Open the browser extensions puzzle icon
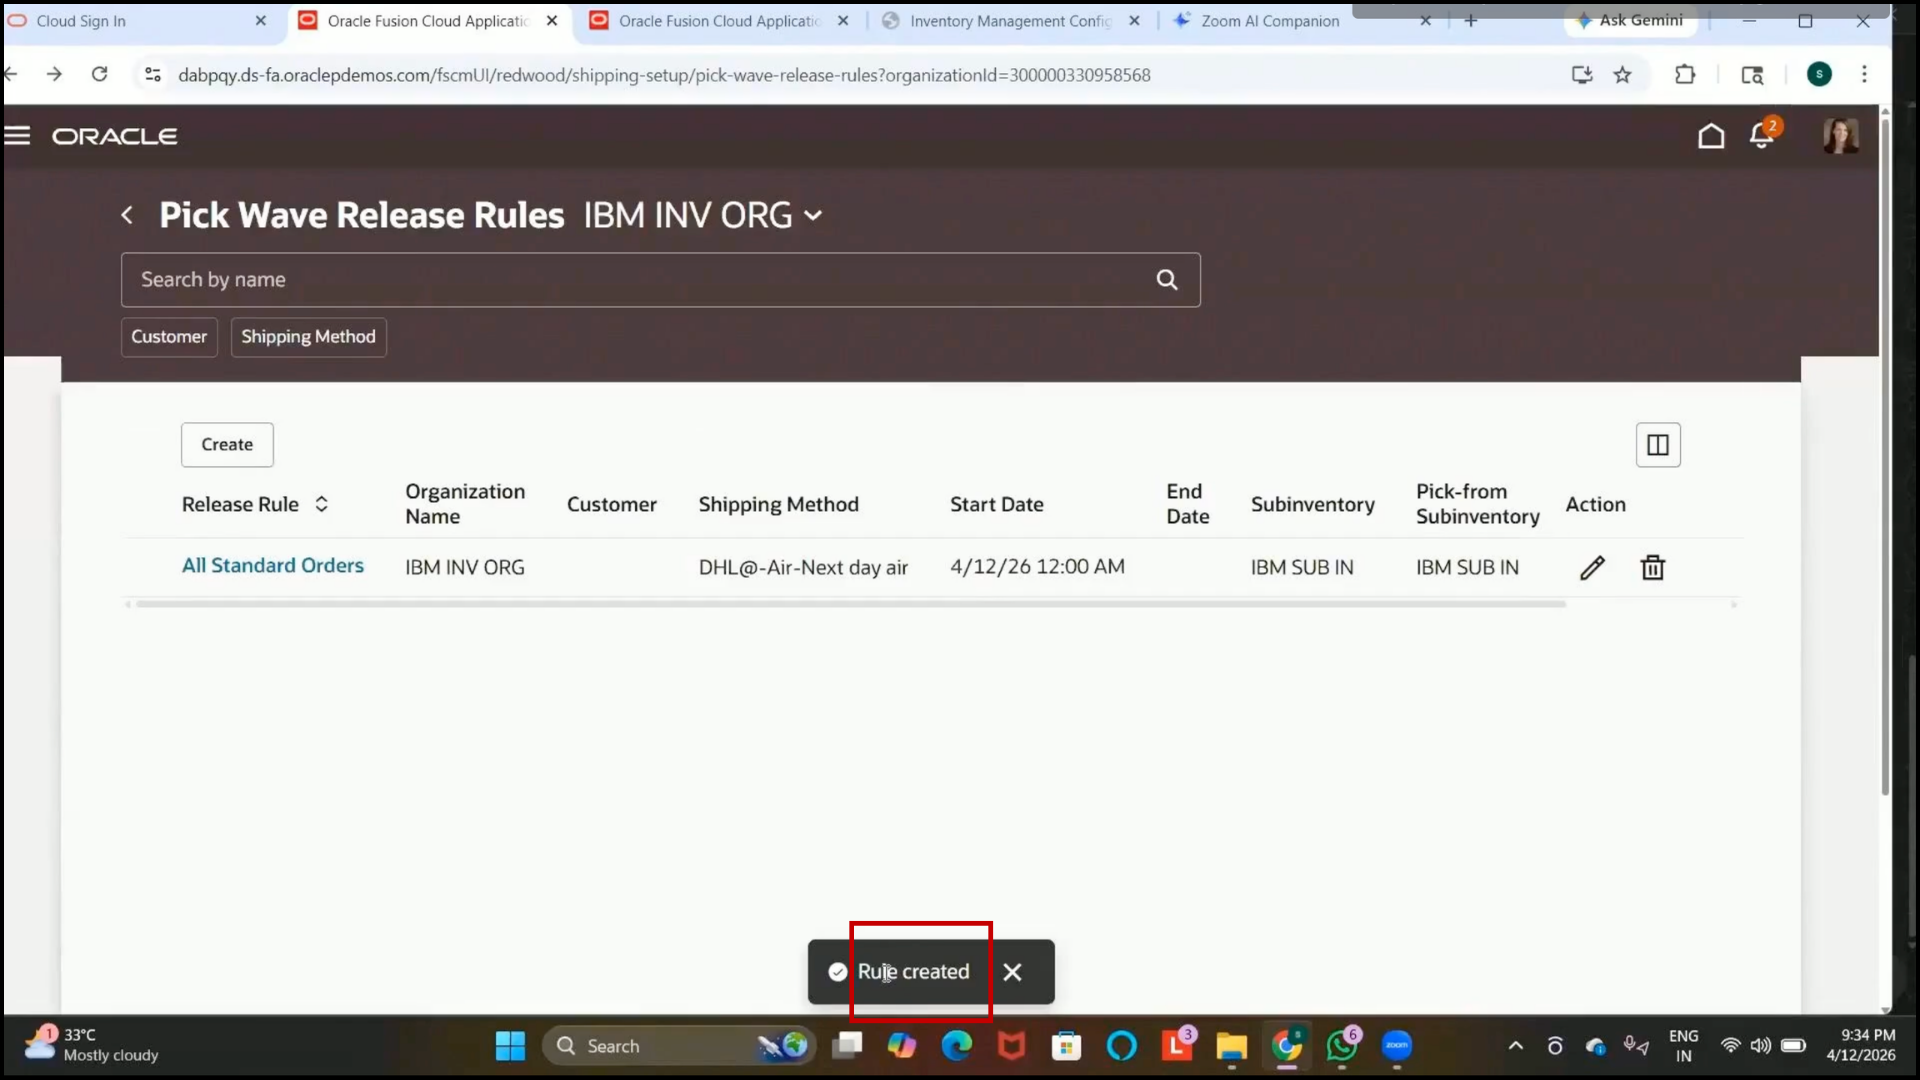1920x1080 pixels. click(x=1685, y=75)
